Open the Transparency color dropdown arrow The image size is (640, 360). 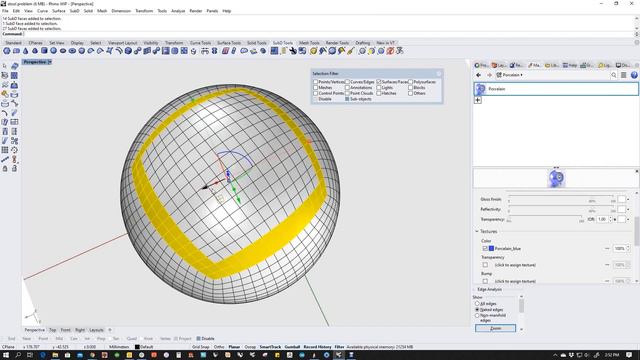point(628,219)
